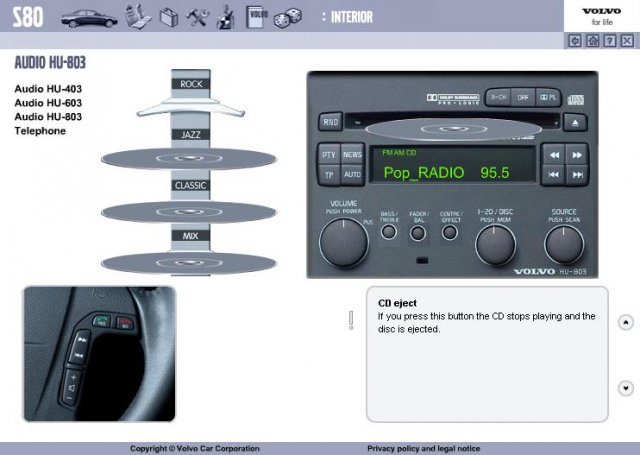Click the S80 car silhouette icon
The height and width of the screenshot is (455, 640).
pos(89,19)
